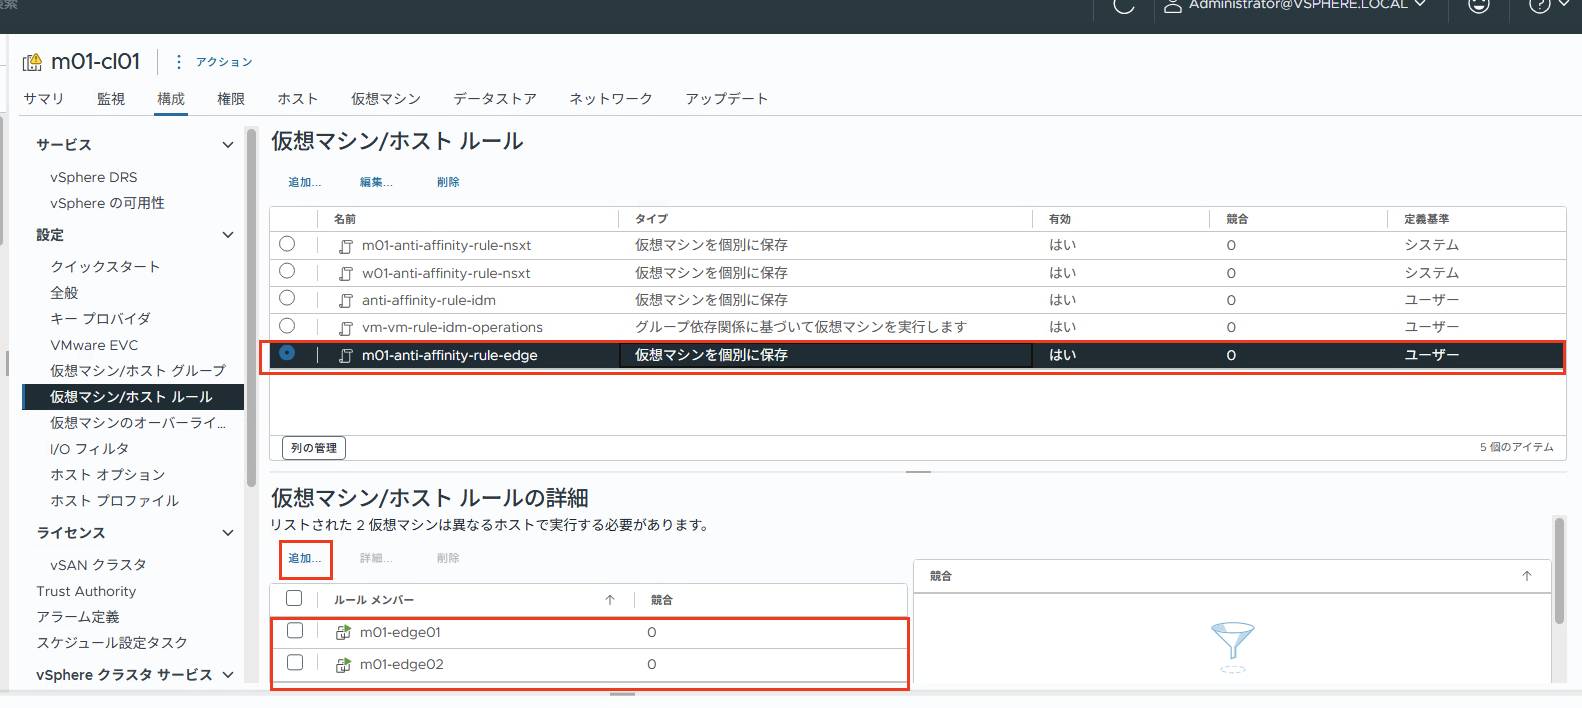Screen dimensions: 1582x708
Task: Toggle the select-all rule members checkbox
Action: click(x=294, y=598)
